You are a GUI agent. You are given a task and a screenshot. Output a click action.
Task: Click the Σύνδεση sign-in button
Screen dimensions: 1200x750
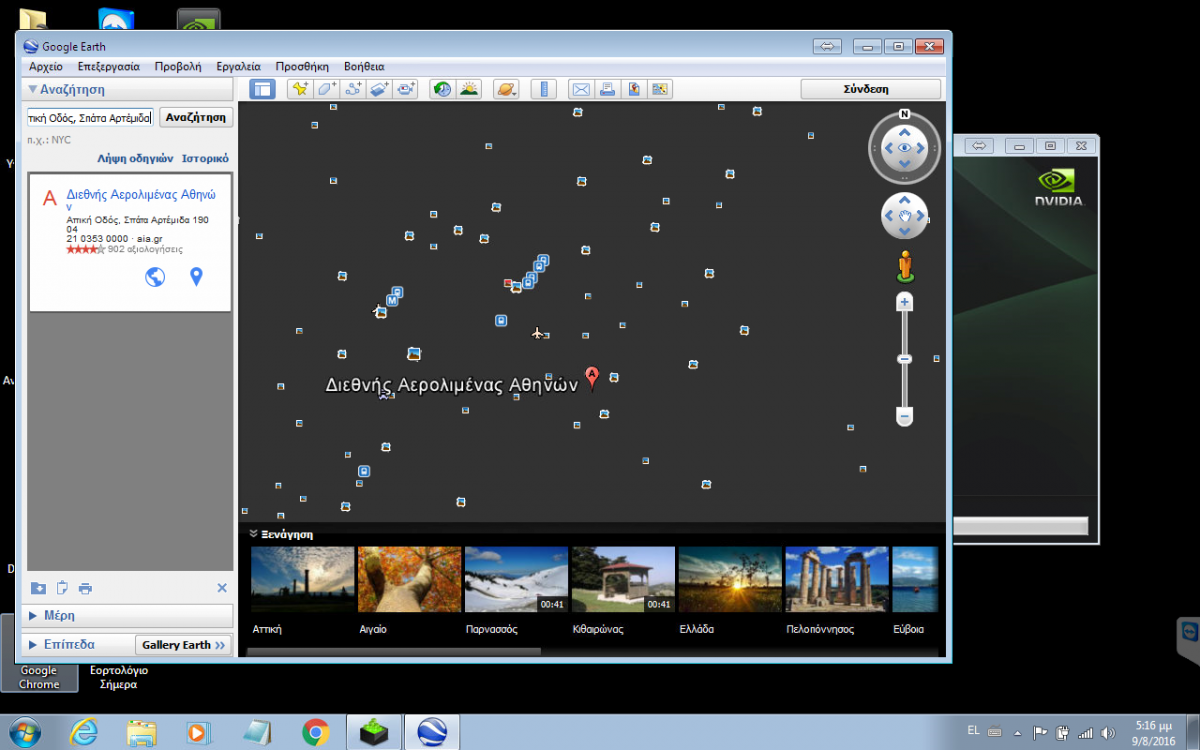click(870, 89)
